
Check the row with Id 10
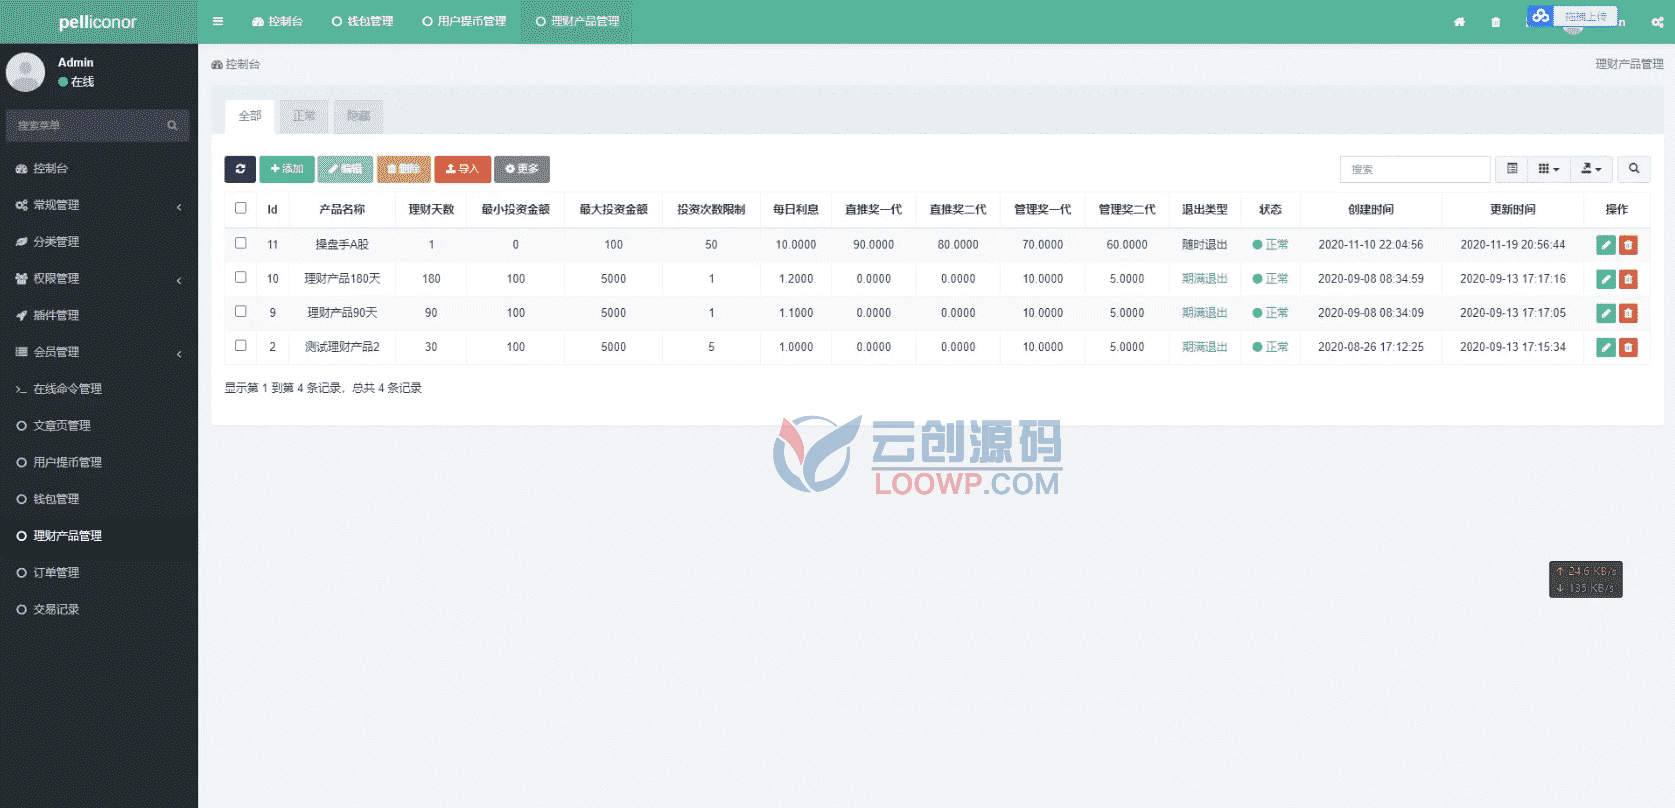240,277
